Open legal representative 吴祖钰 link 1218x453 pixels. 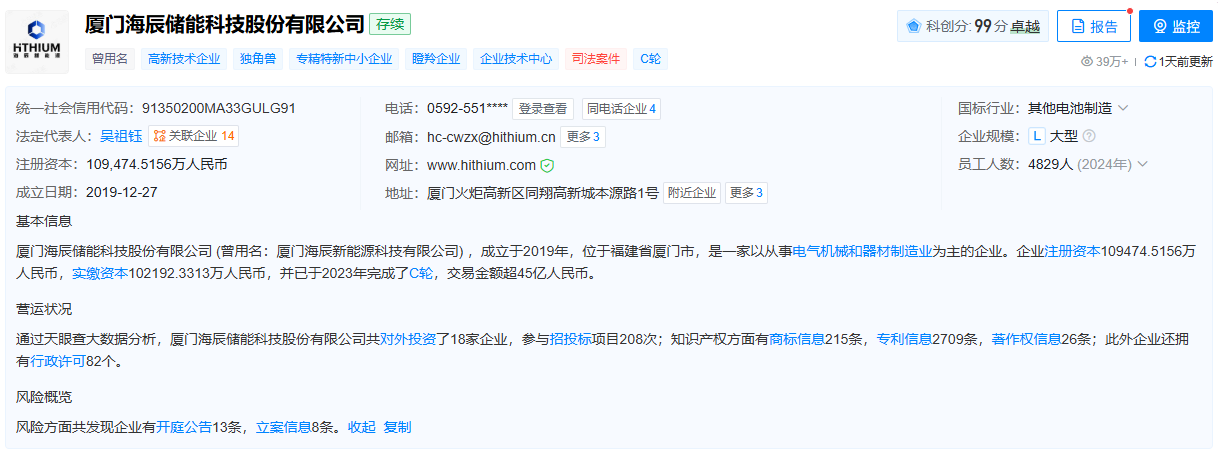pos(122,136)
